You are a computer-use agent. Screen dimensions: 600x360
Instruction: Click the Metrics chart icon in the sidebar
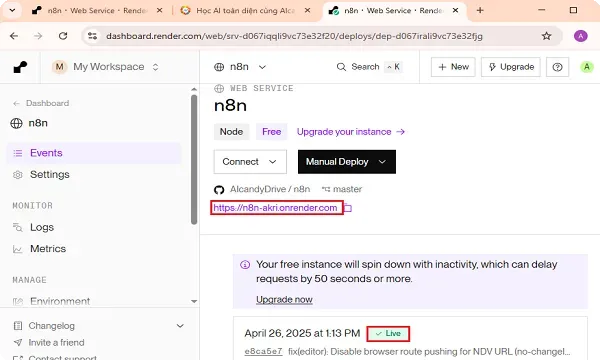coord(18,249)
